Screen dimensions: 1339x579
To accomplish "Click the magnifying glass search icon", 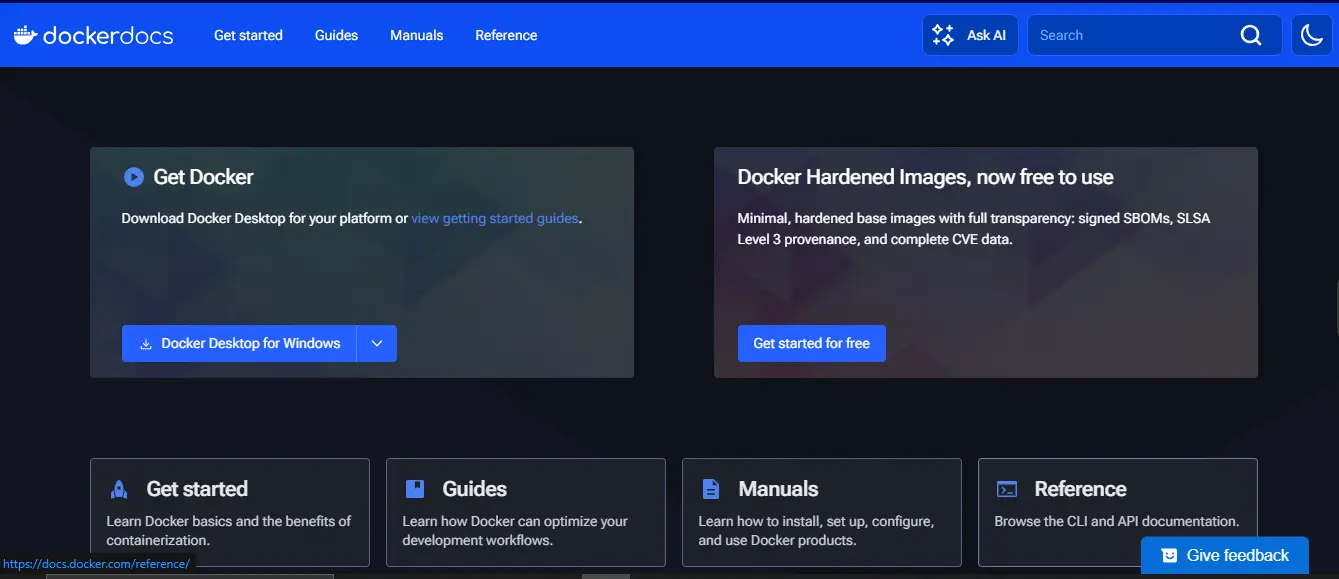I will click(x=1251, y=35).
